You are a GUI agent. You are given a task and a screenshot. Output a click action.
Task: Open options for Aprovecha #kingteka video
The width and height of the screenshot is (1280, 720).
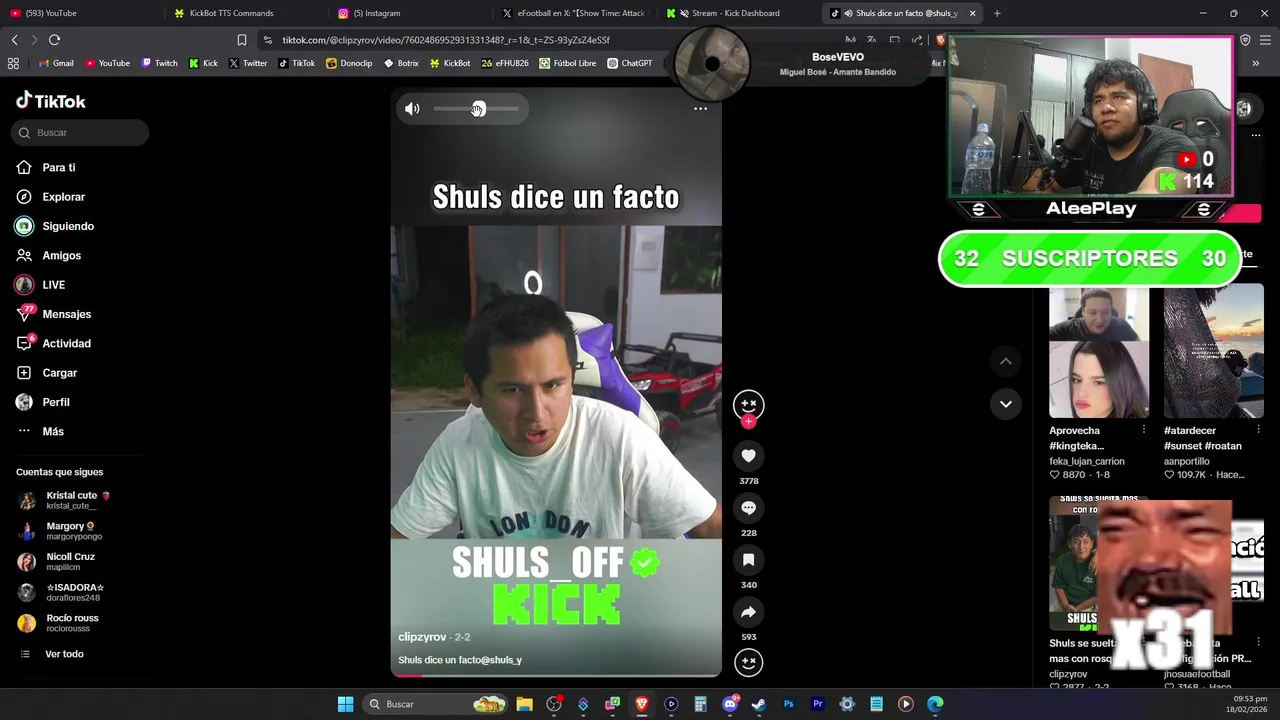point(1144,430)
